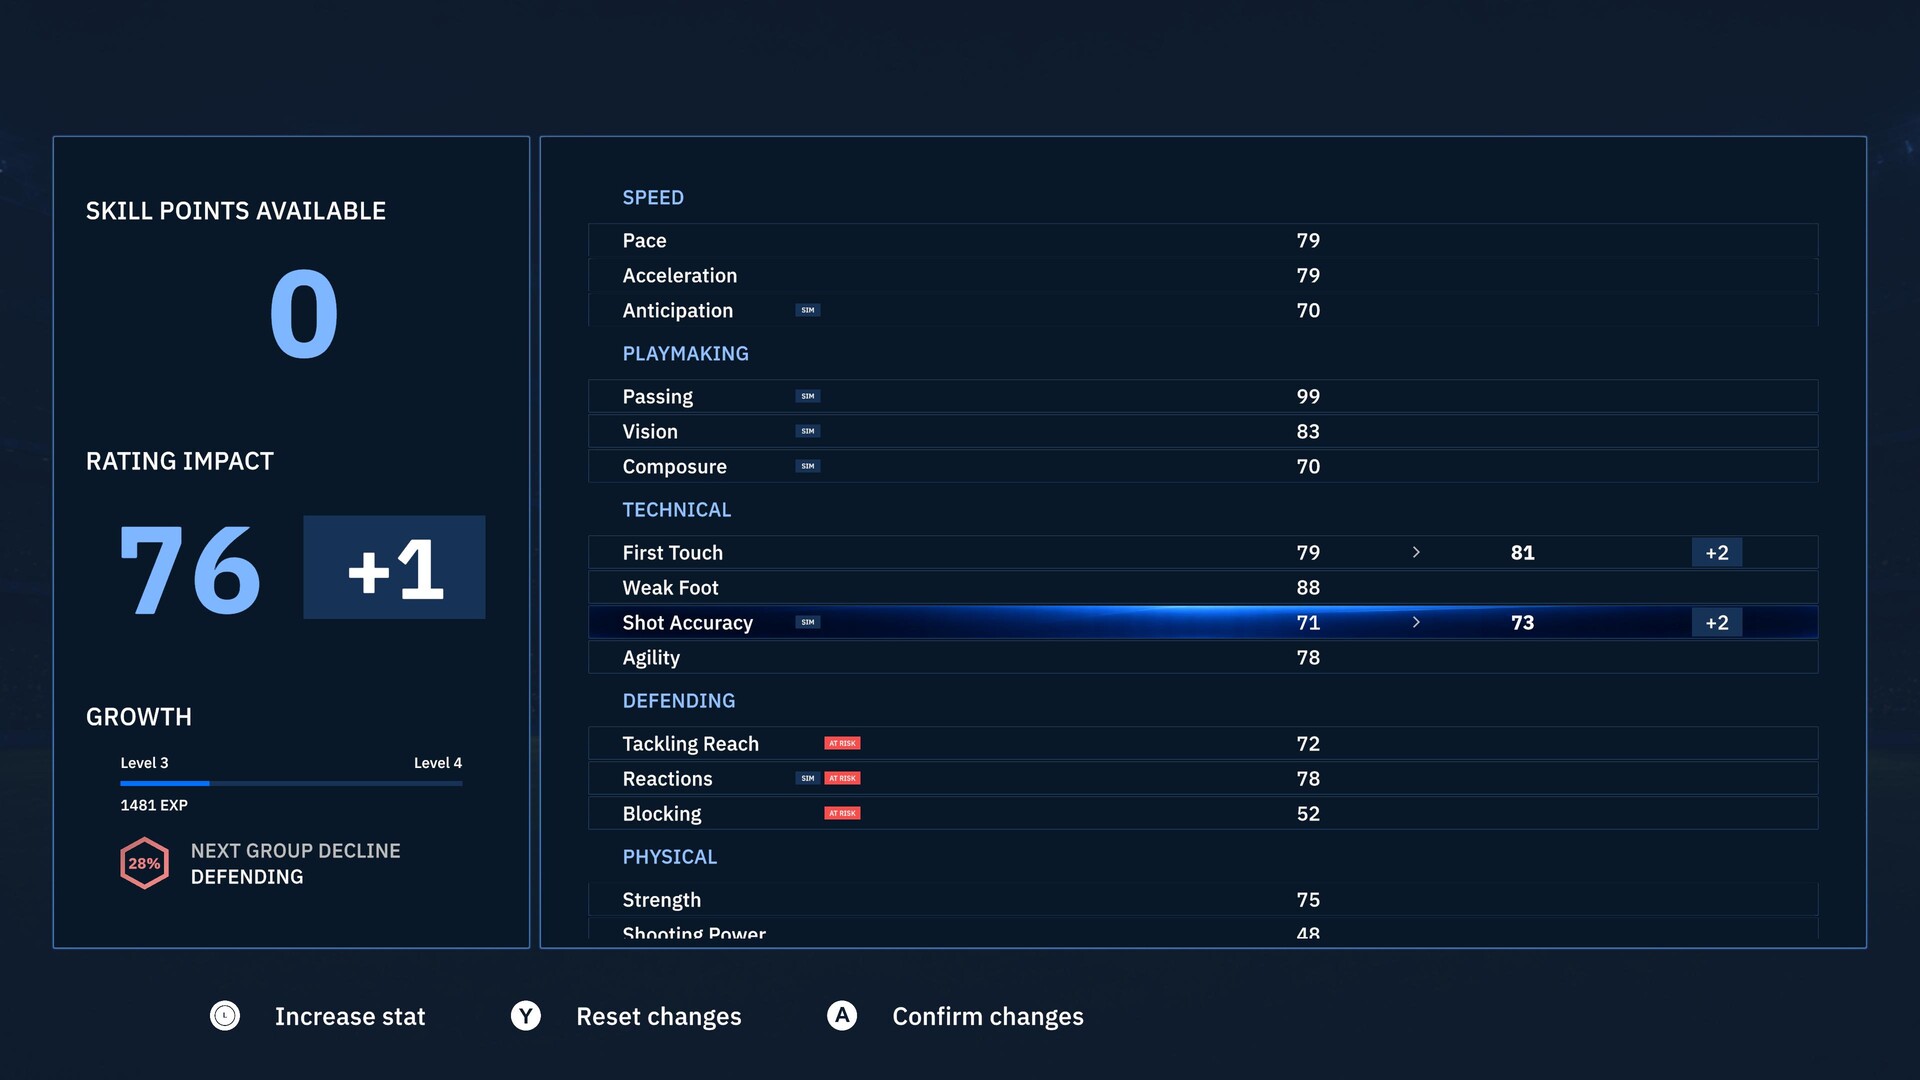Select the Weak Foot stat row
Screen dimensions: 1920x1080
(1203, 587)
